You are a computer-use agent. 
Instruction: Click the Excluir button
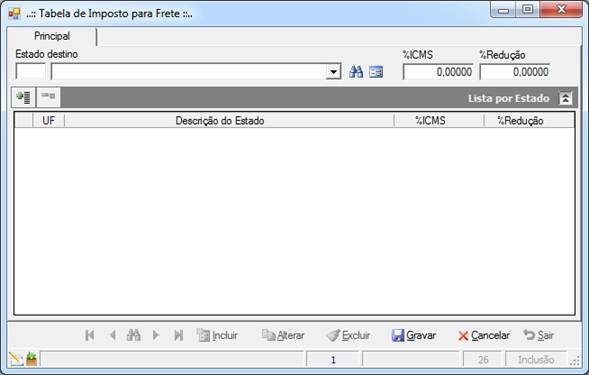[348, 335]
